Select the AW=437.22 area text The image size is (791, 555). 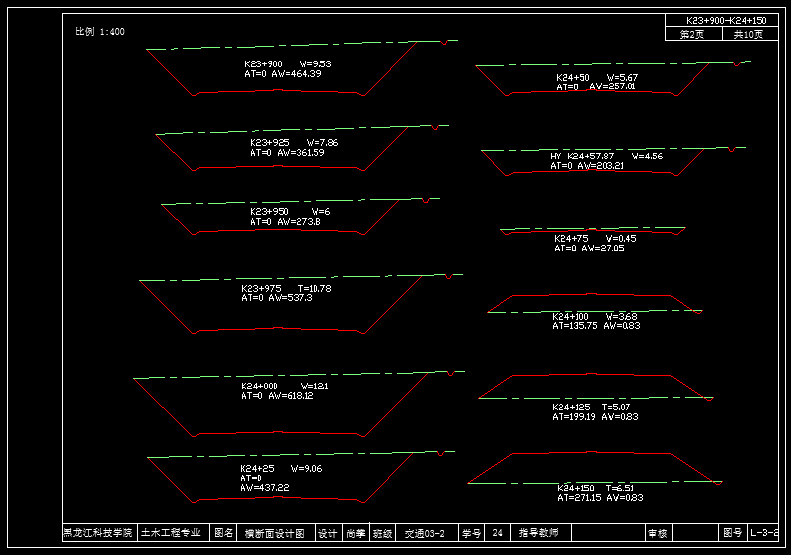pos(265,488)
